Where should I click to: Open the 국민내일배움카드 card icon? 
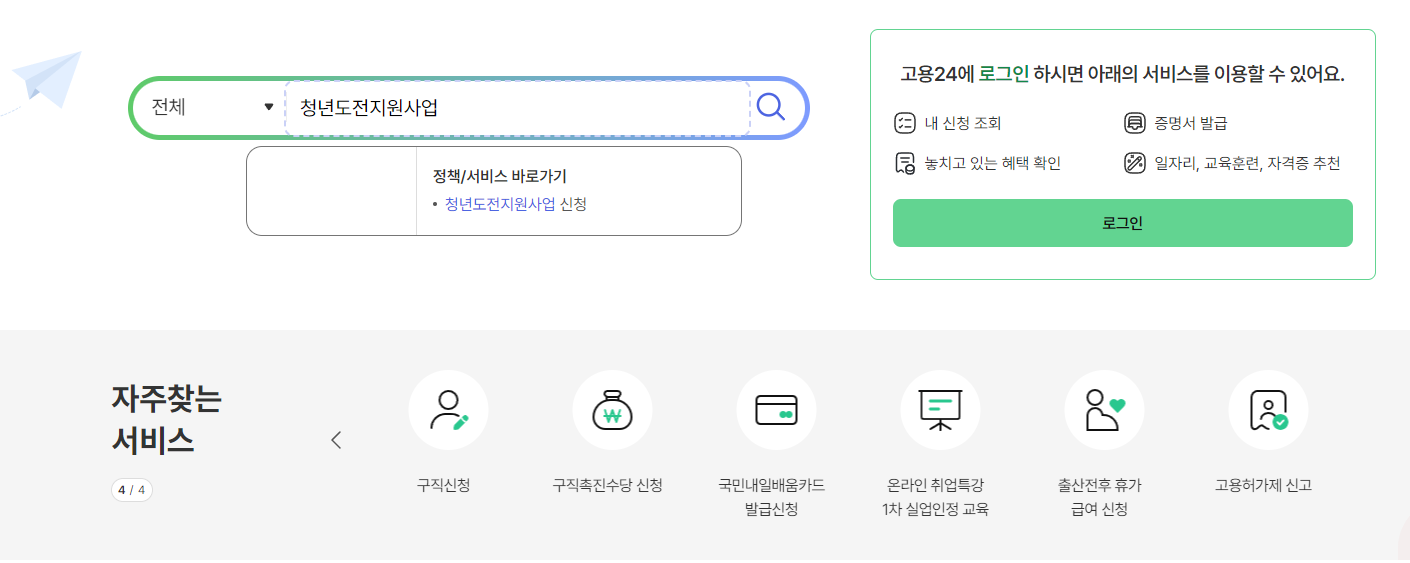coord(776,410)
